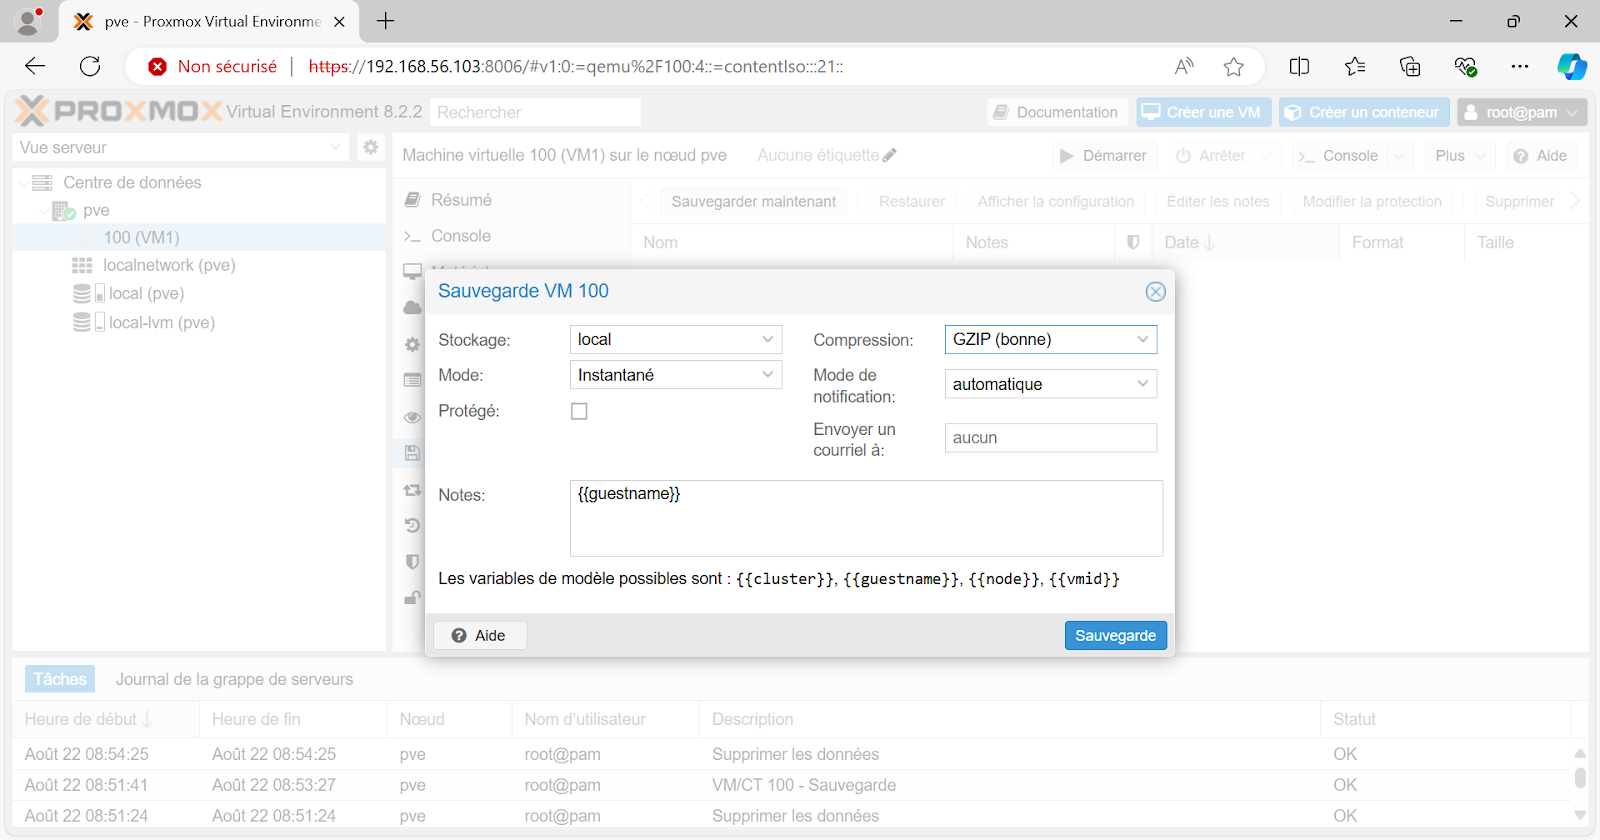Open the Monitor eye icon in VM menu
Viewport: 1600px width, 840px height.
(412, 417)
